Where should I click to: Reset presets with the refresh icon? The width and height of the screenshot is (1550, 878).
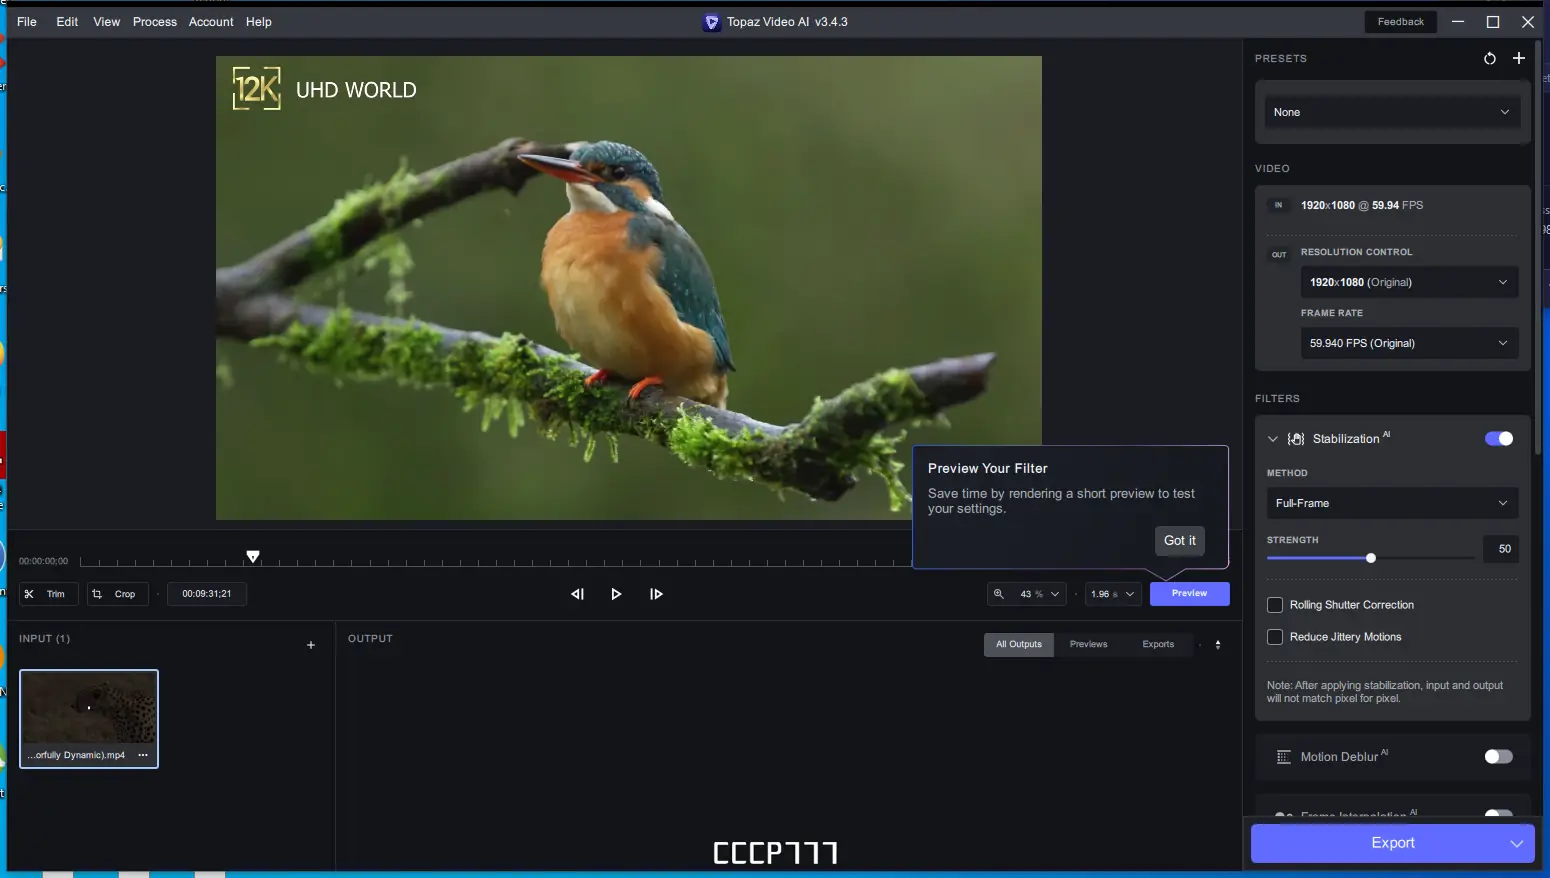click(1489, 58)
